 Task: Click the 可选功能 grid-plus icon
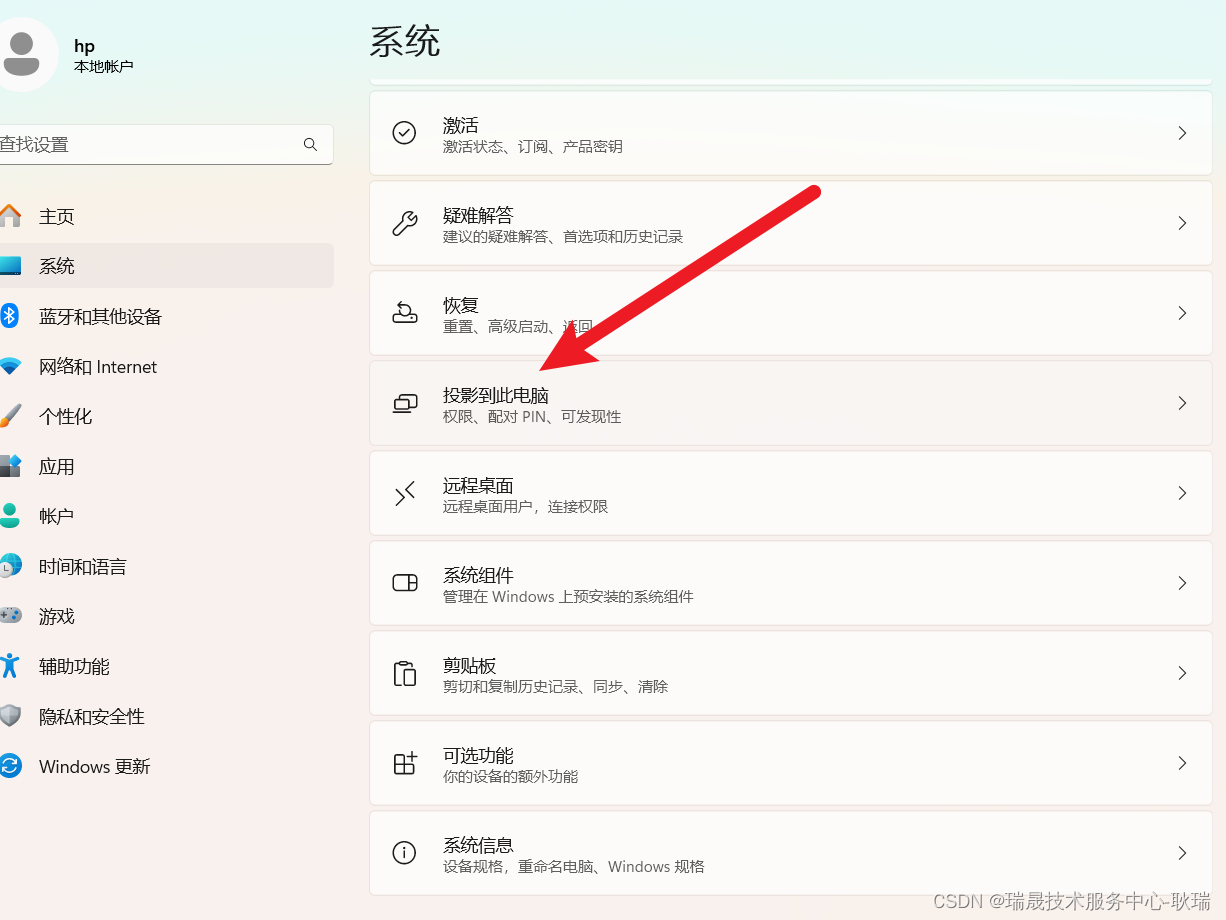coord(404,763)
